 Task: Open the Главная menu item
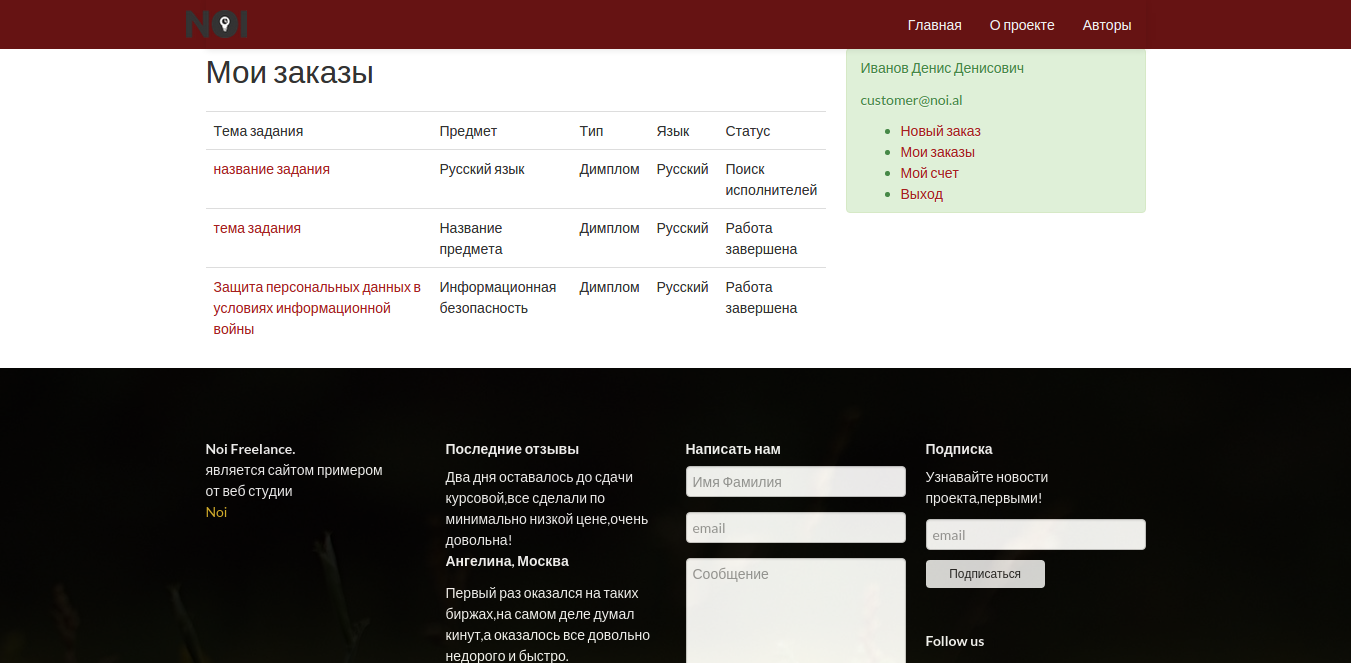pos(934,25)
